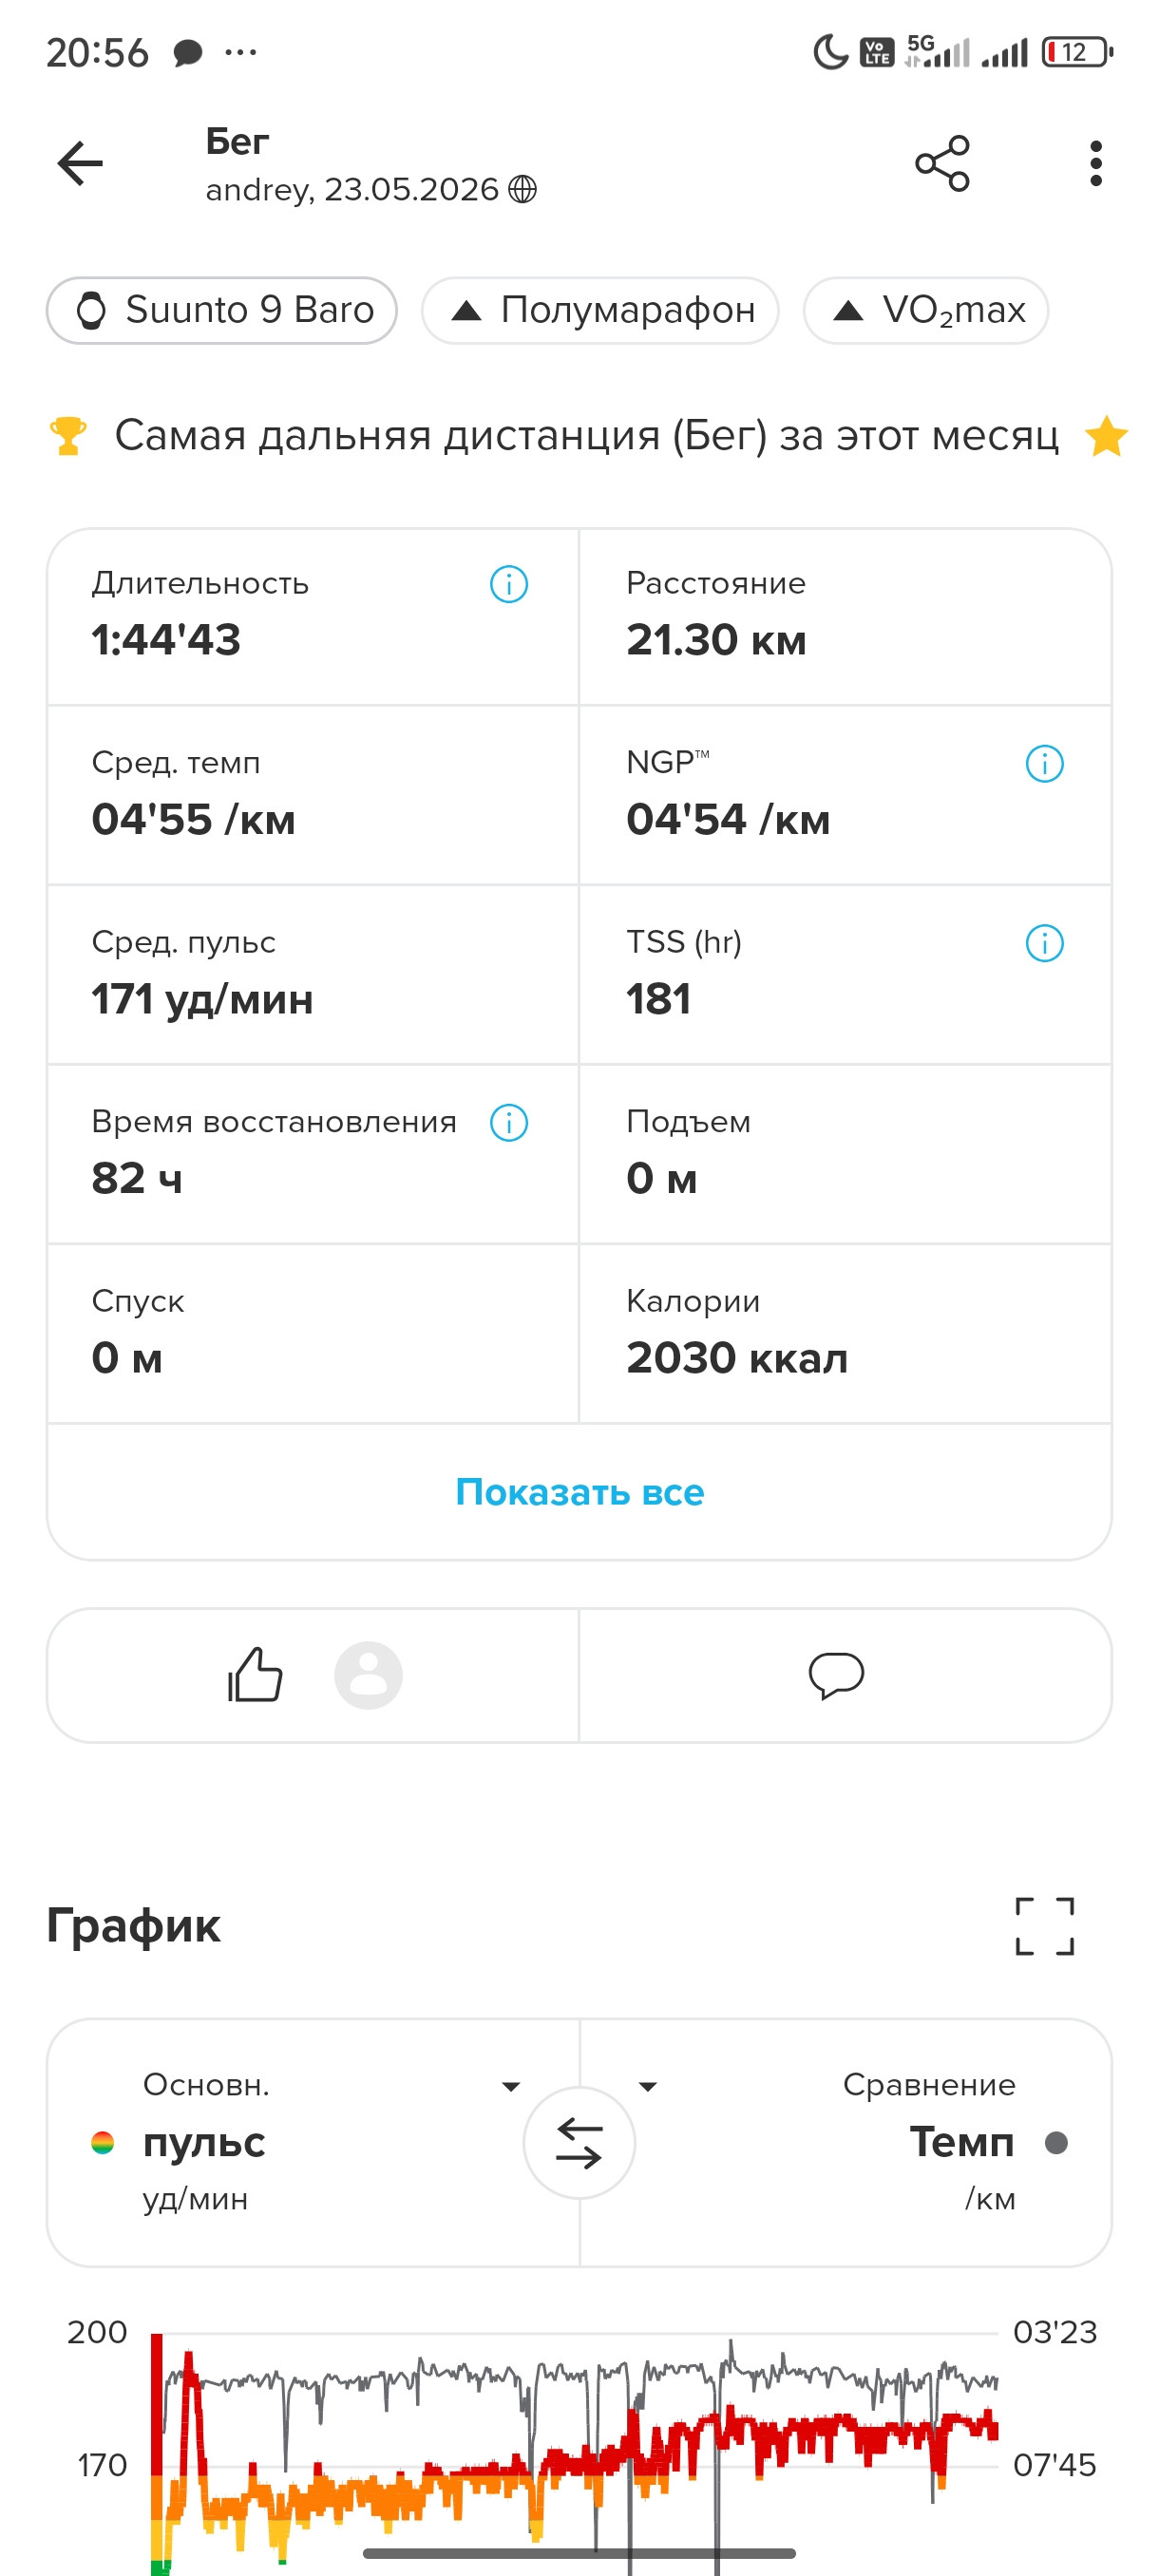Select the VO₂max chip
Screen dimensions: 1159x2576
(926, 311)
